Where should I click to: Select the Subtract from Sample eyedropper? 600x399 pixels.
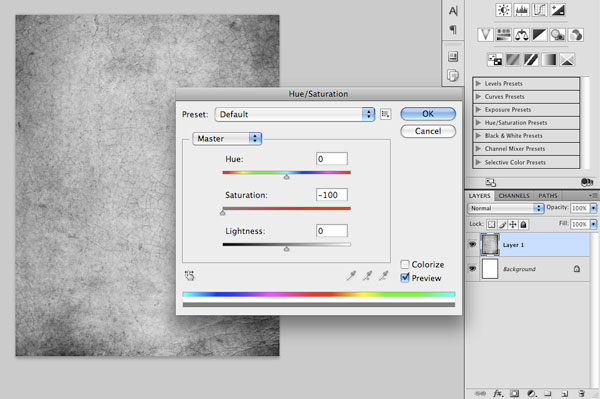383,275
